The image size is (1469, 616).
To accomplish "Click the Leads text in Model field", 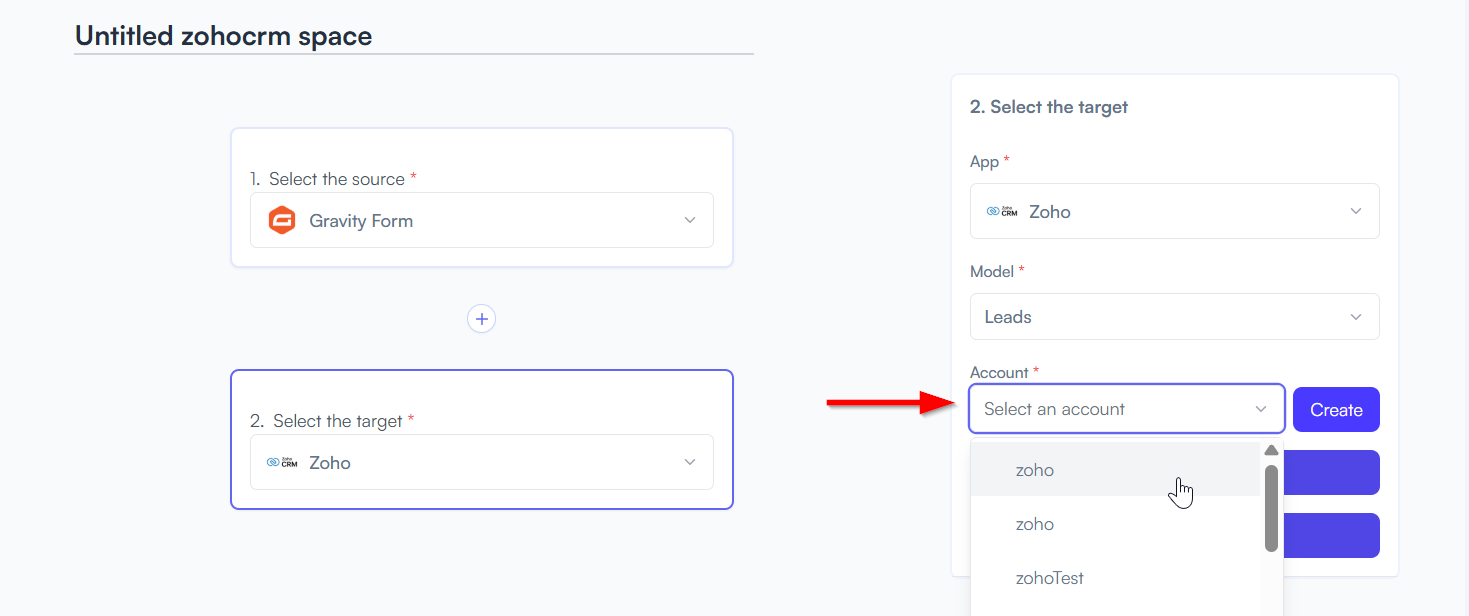I will (x=1008, y=317).
